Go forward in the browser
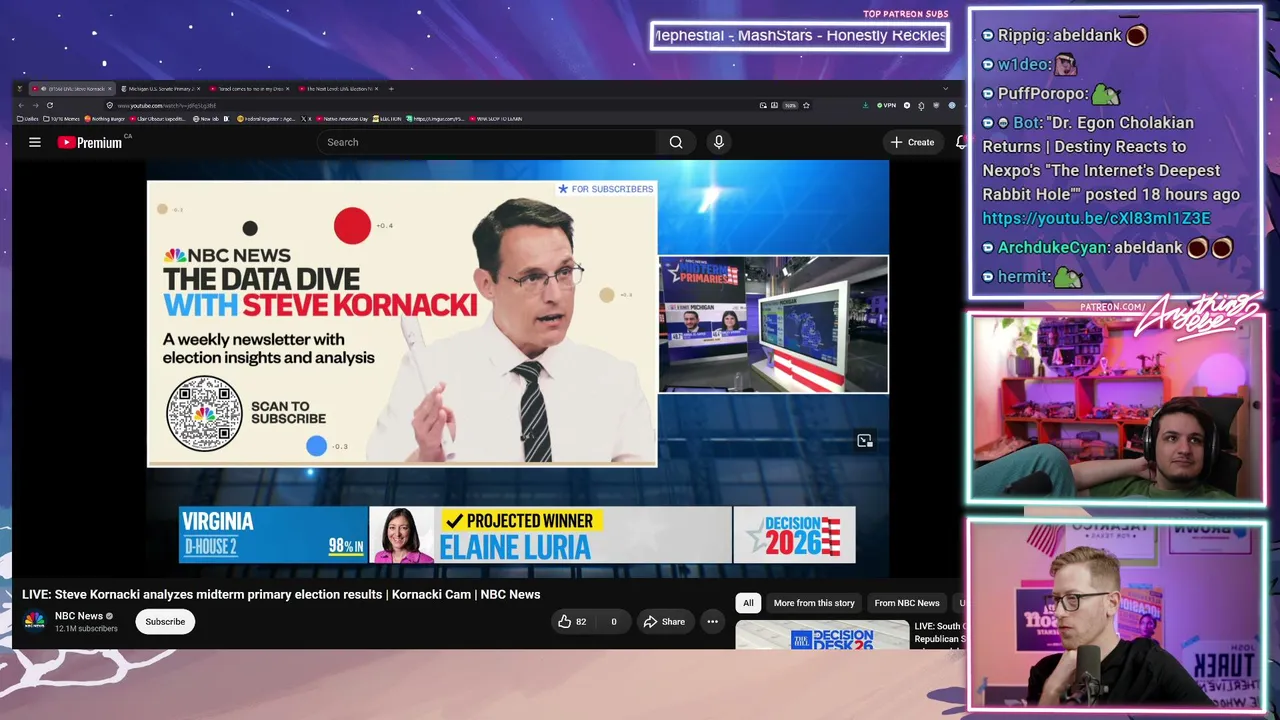 point(35,105)
